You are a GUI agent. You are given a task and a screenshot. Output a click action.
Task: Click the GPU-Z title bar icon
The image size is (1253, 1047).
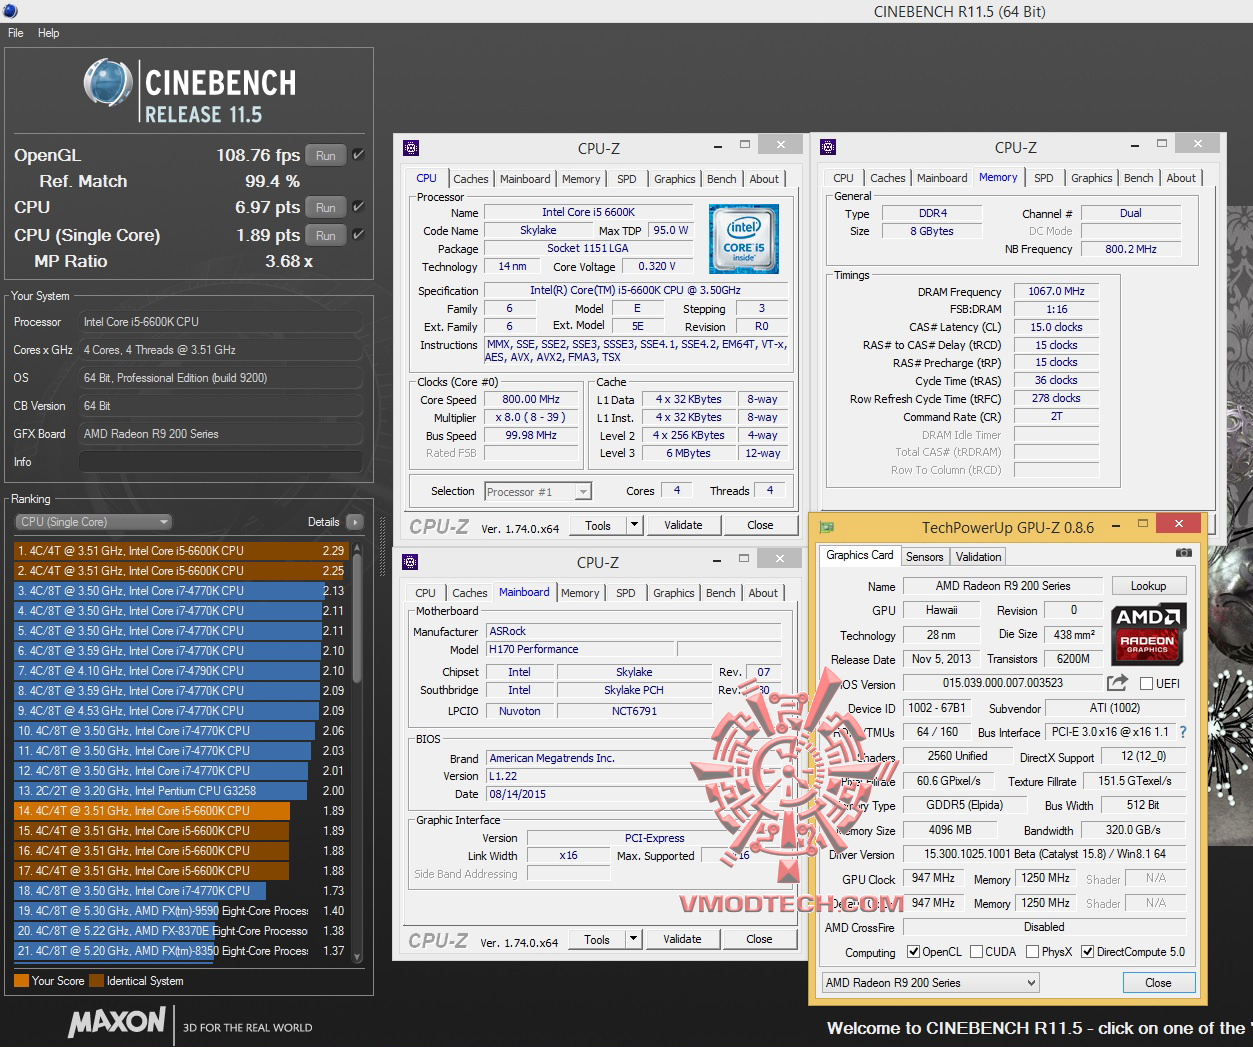click(x=827, y=527)
